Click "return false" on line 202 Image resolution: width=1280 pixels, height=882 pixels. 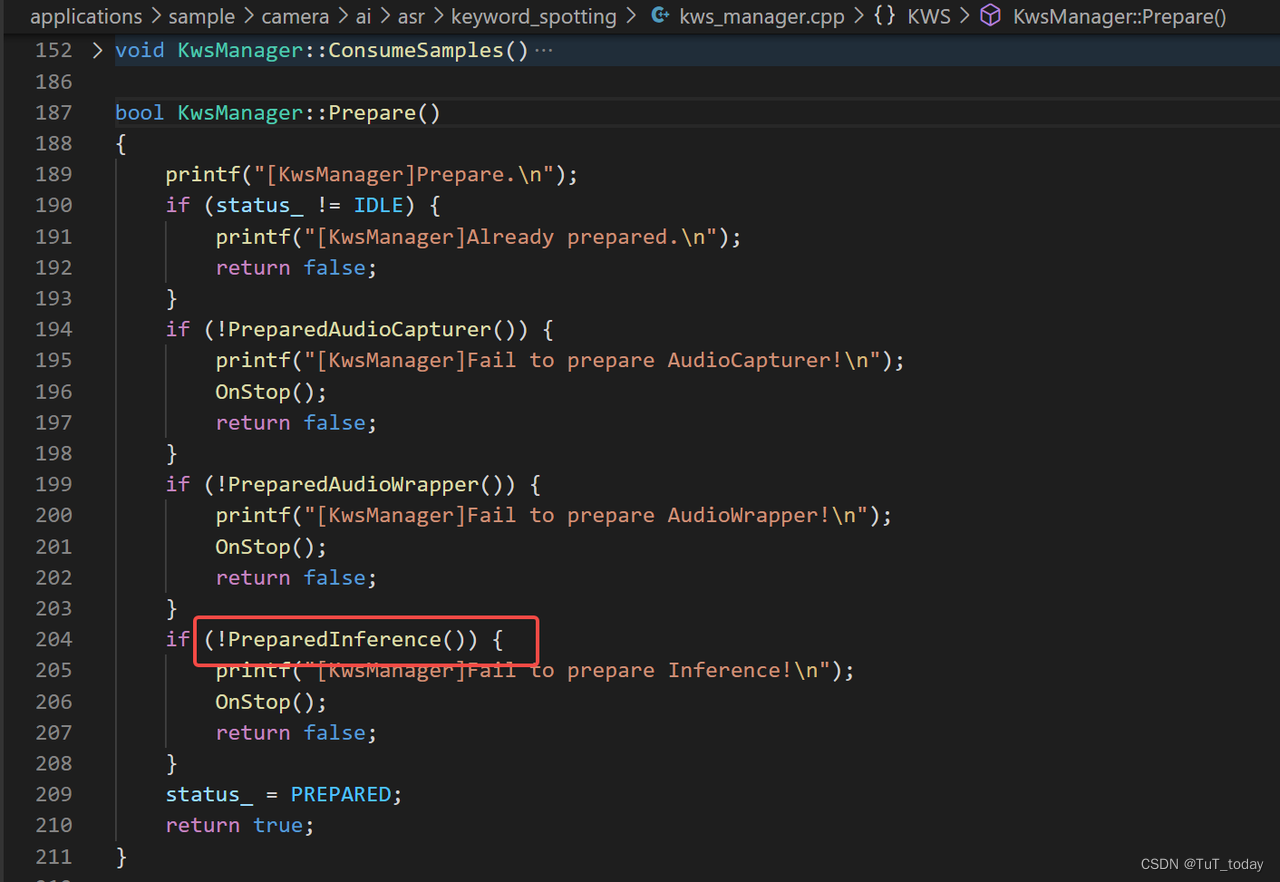click(x=297, y=577)
